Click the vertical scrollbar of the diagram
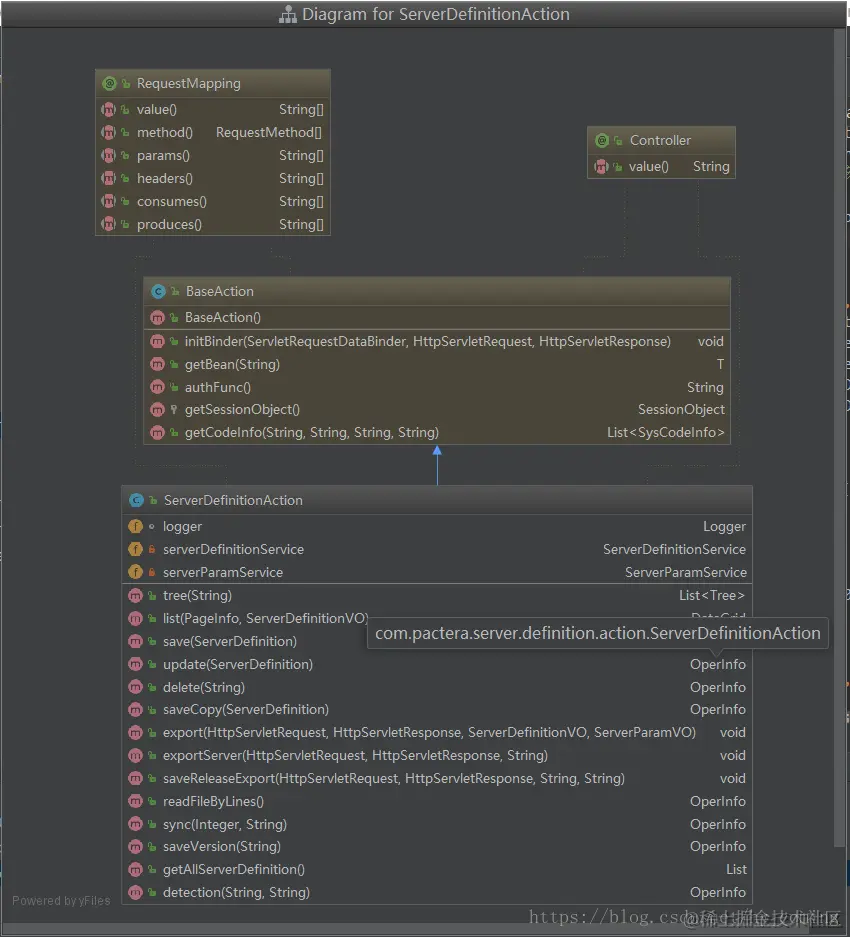 839,438
